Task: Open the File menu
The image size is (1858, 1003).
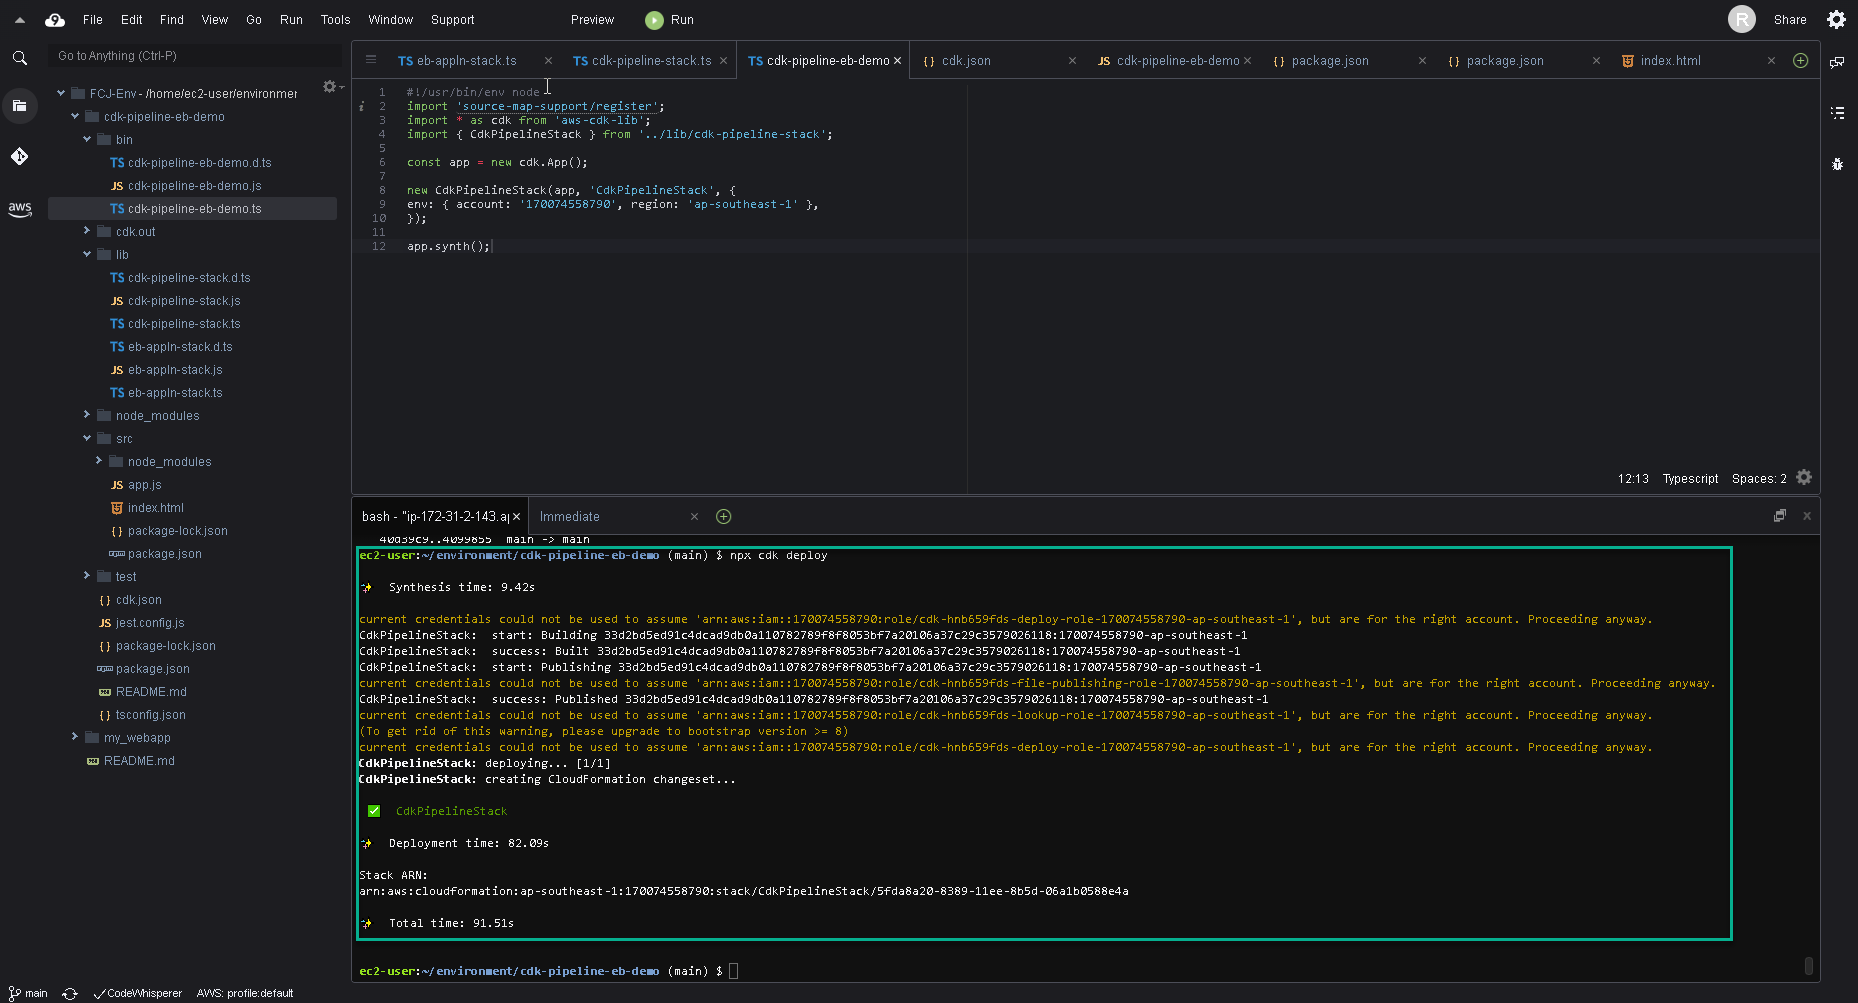Action: pos(93,20)
